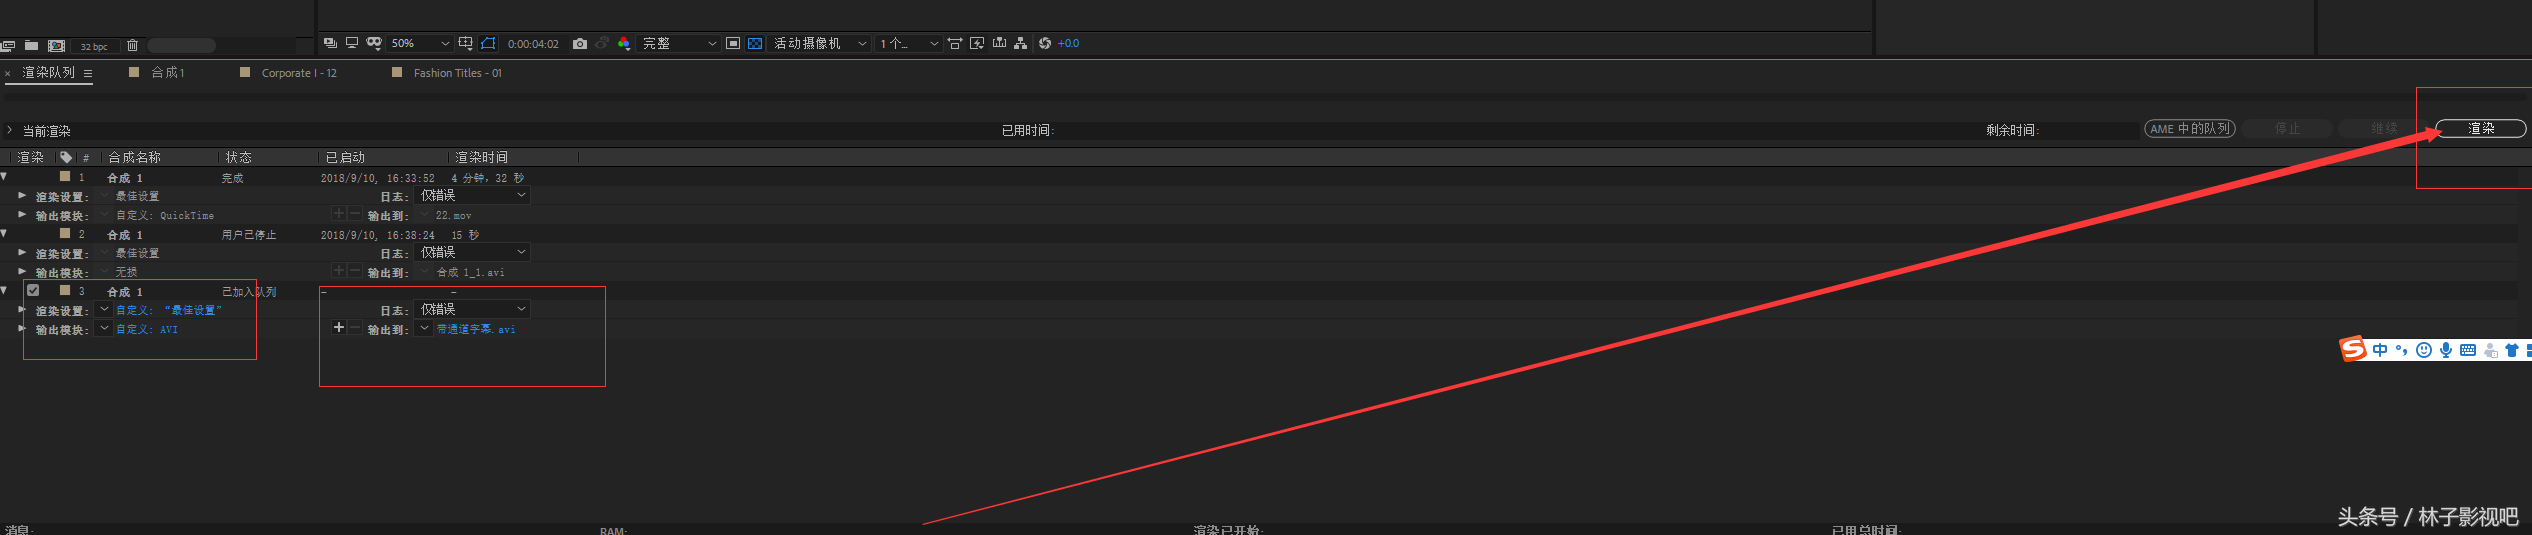Click primary viewer monitor icon
The height and width of the screenshot is (535, 2532).
coord(352,43)
